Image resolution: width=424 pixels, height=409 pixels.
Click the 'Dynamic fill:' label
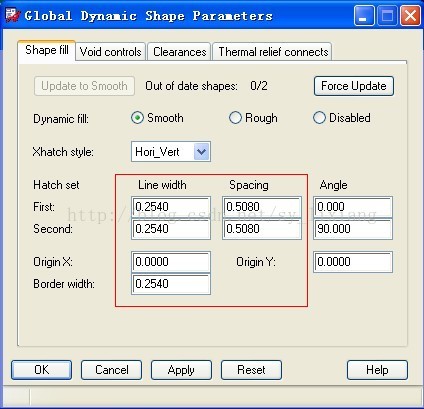point(61,119)
